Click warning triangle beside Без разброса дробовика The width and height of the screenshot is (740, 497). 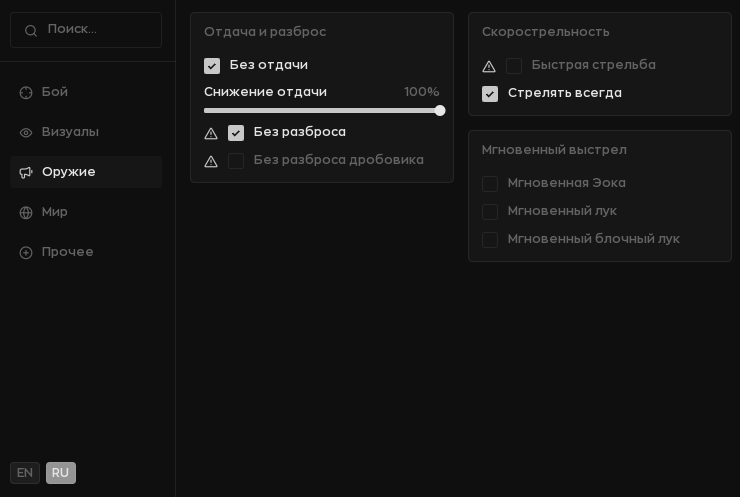coord(211,161)
